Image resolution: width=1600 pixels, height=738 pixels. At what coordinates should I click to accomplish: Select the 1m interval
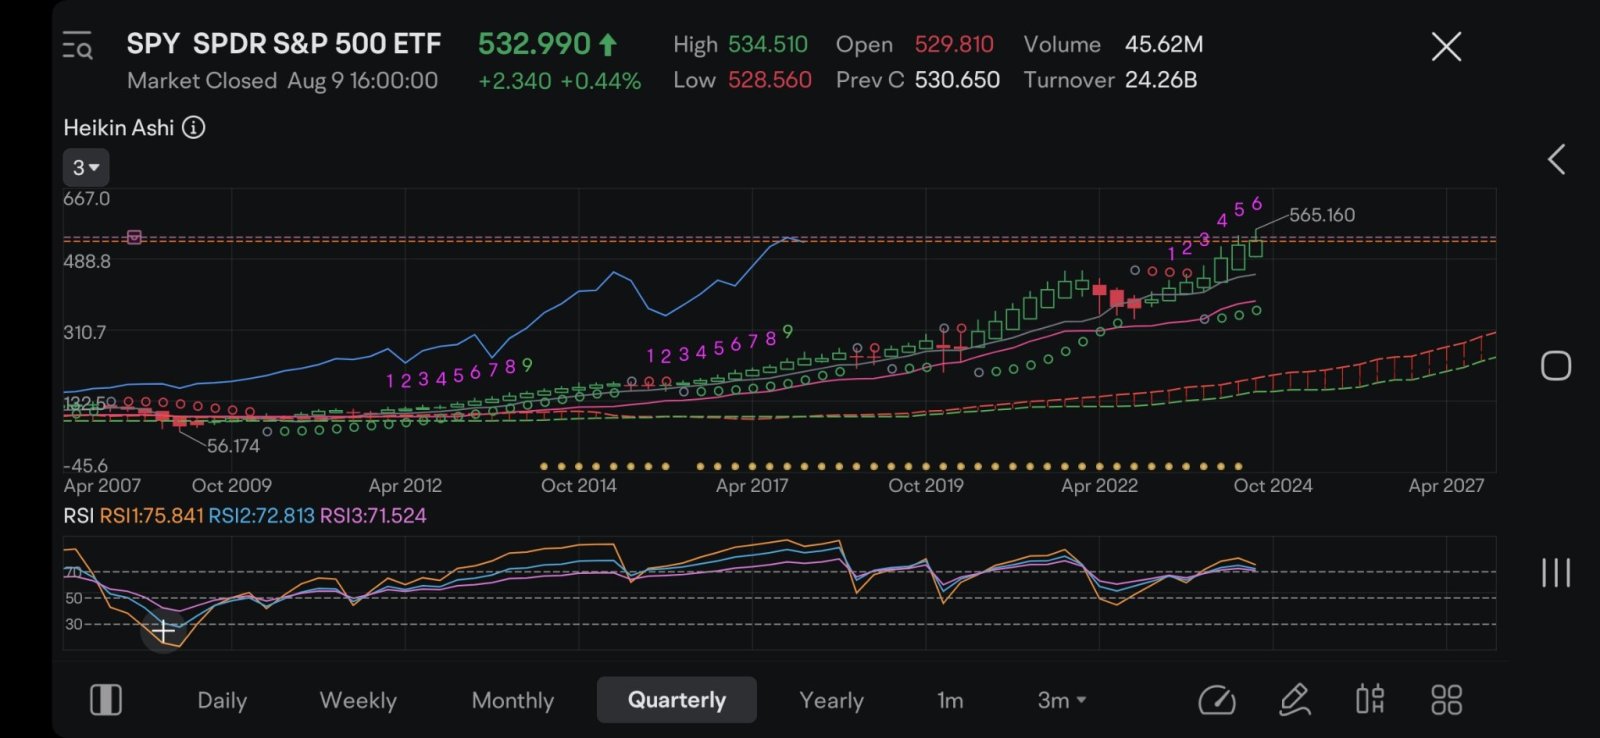[x=950, y=700]
